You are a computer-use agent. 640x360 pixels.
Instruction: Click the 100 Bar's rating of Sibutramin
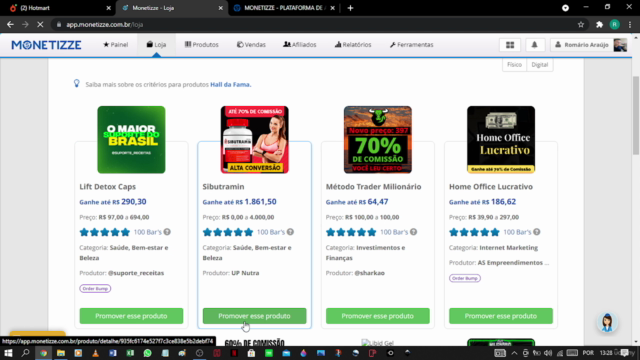271,232
